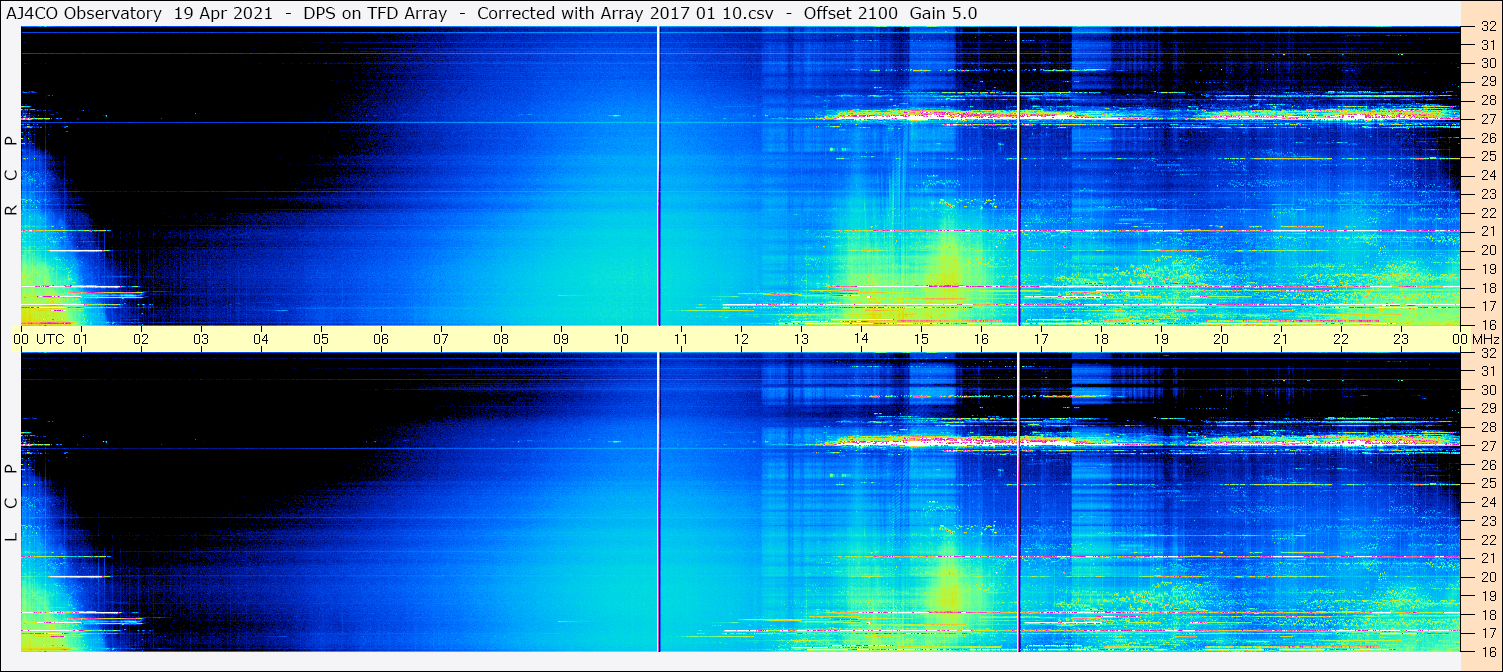Click white vertical marker after 16 UTC in LCP
The height and width of the screenshot is (672, 1503).
point(1018,502)
